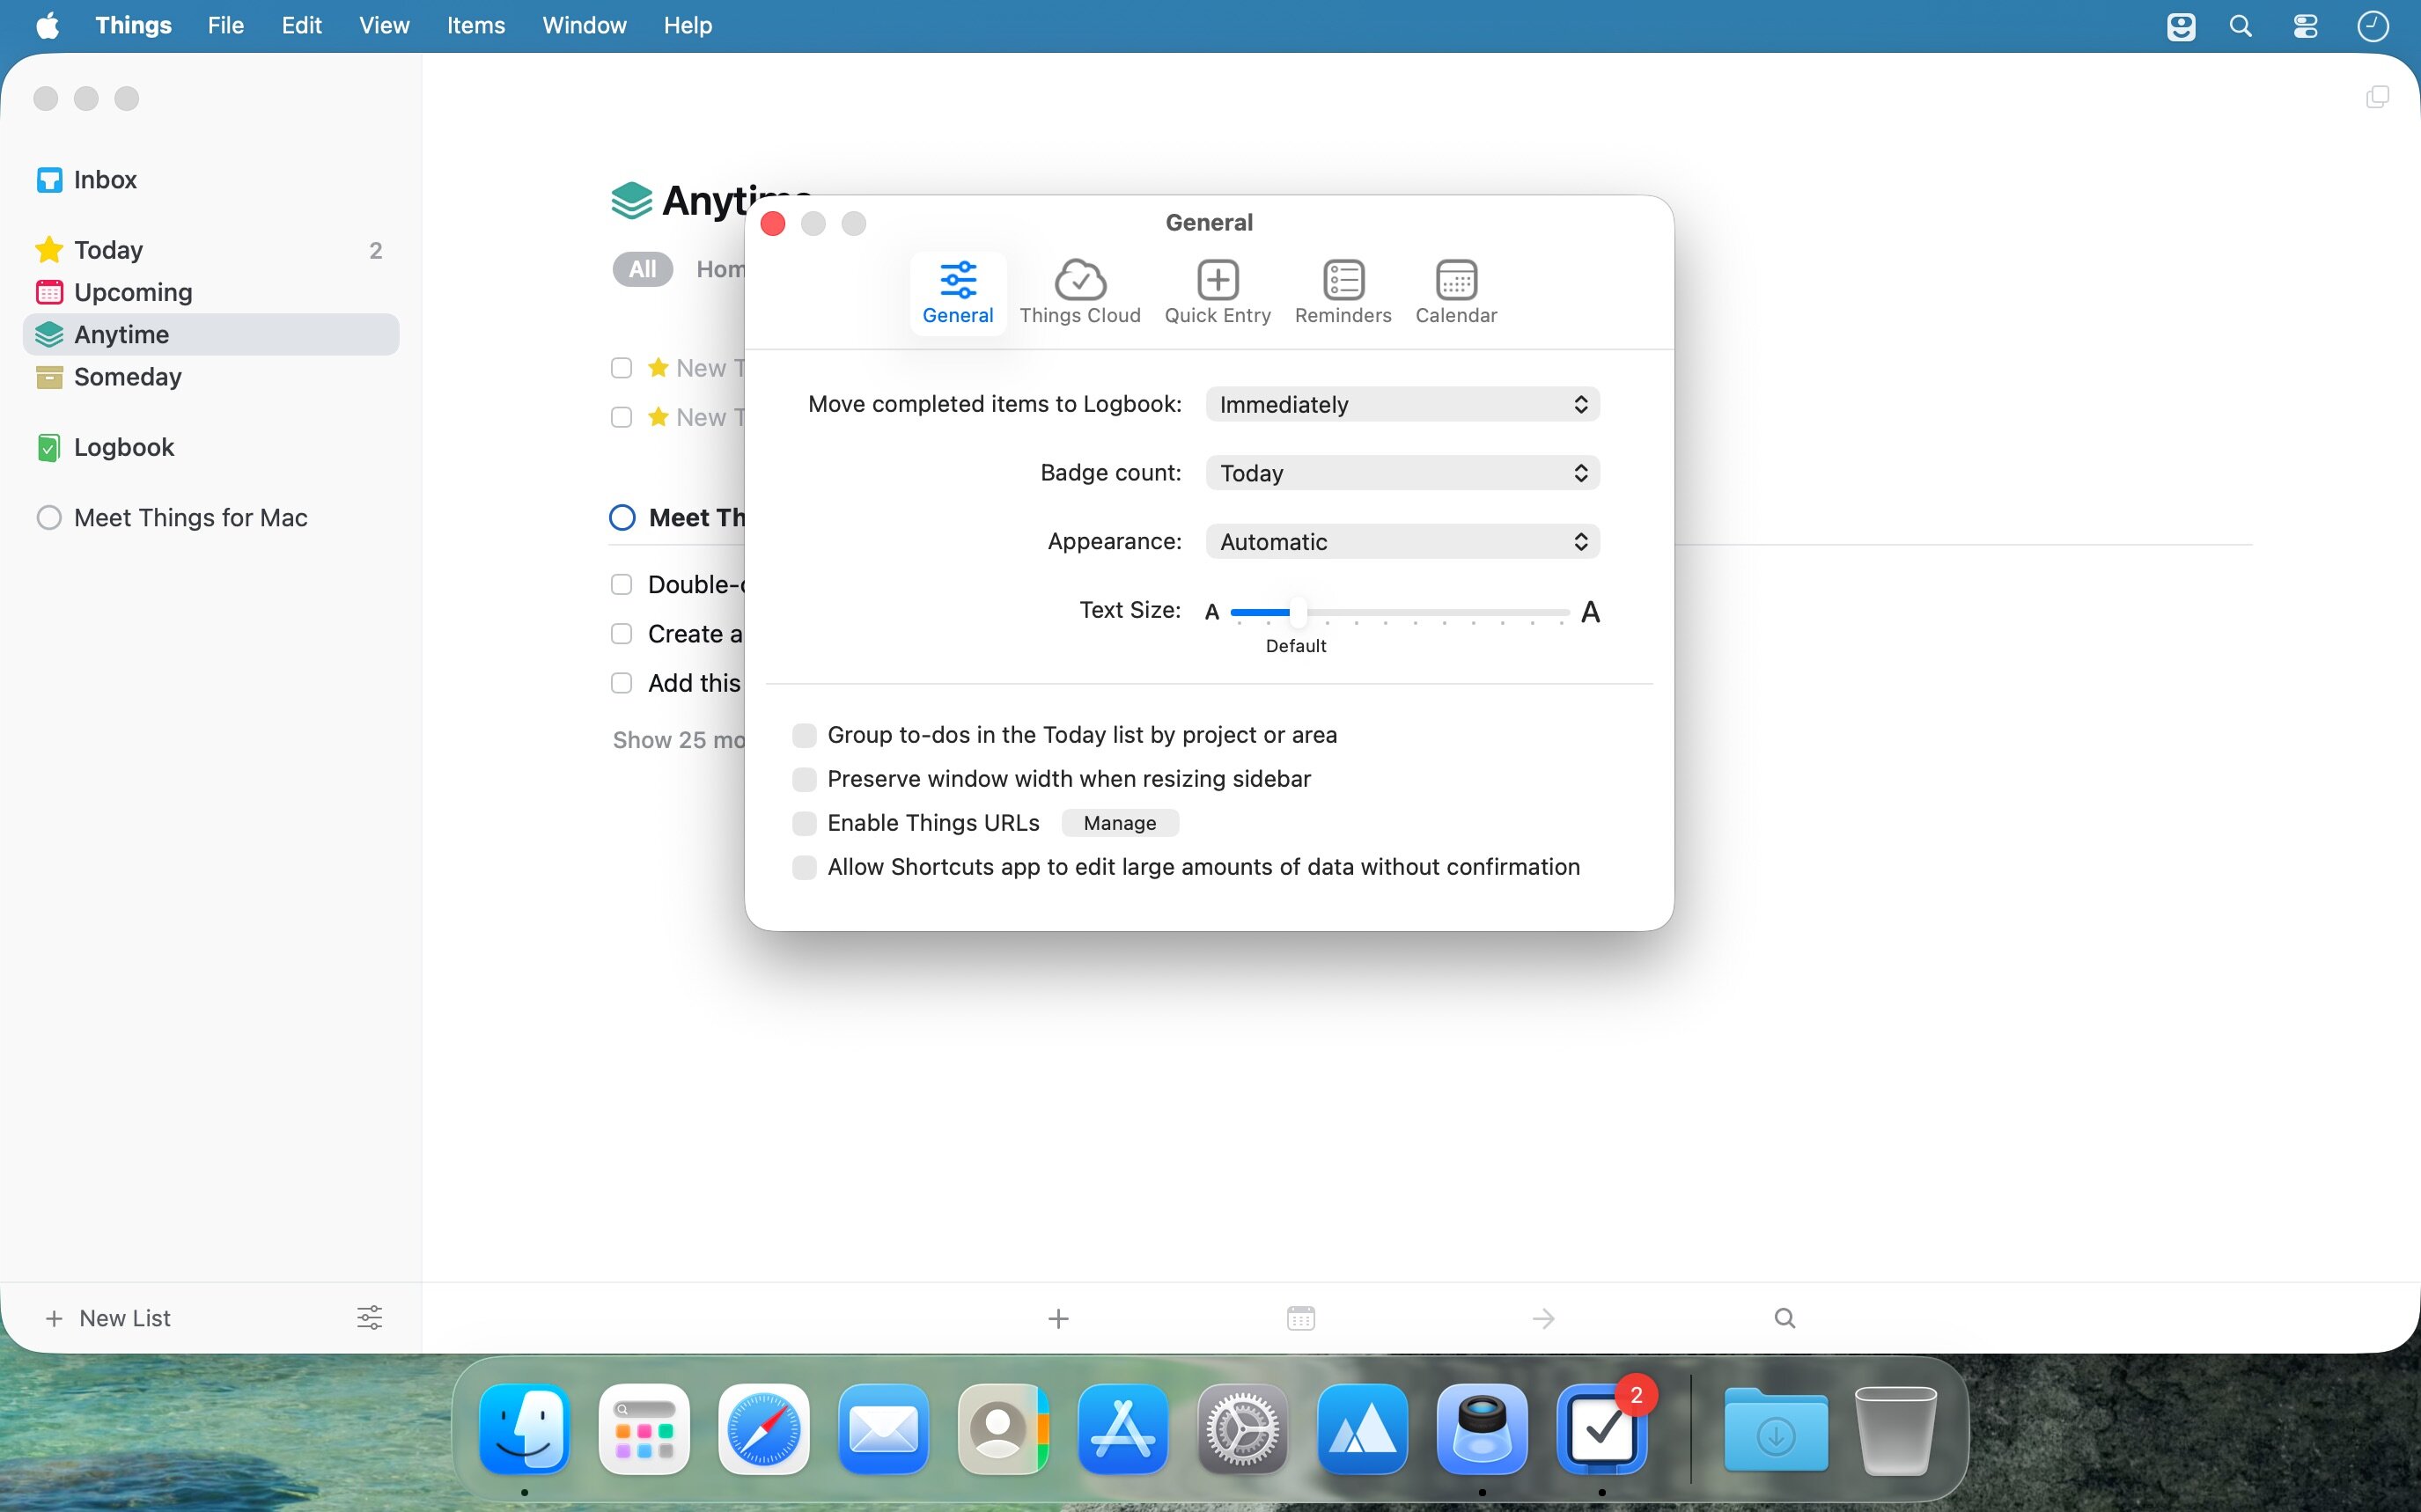Click the Quick Find search icon in bottom toolbar
Screen dimensions: 2421x1512
pos(1785,1318)
